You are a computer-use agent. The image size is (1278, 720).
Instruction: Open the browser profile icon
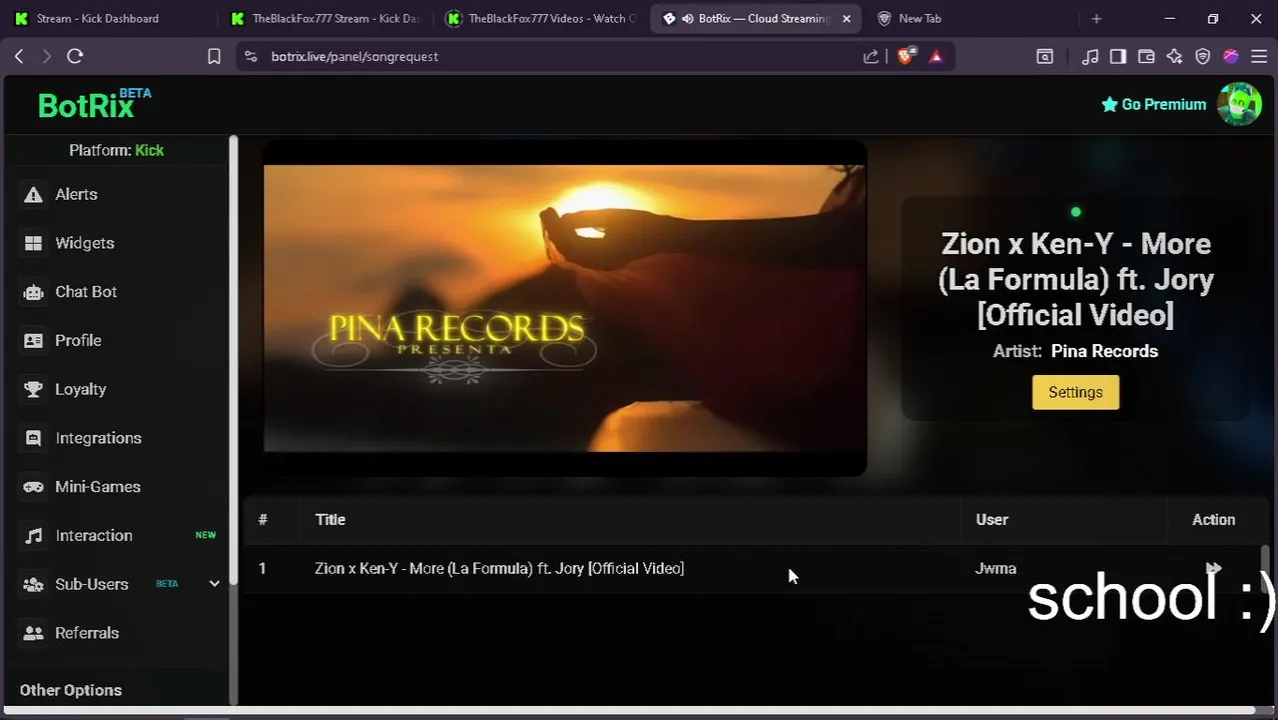coord(1231,56)
